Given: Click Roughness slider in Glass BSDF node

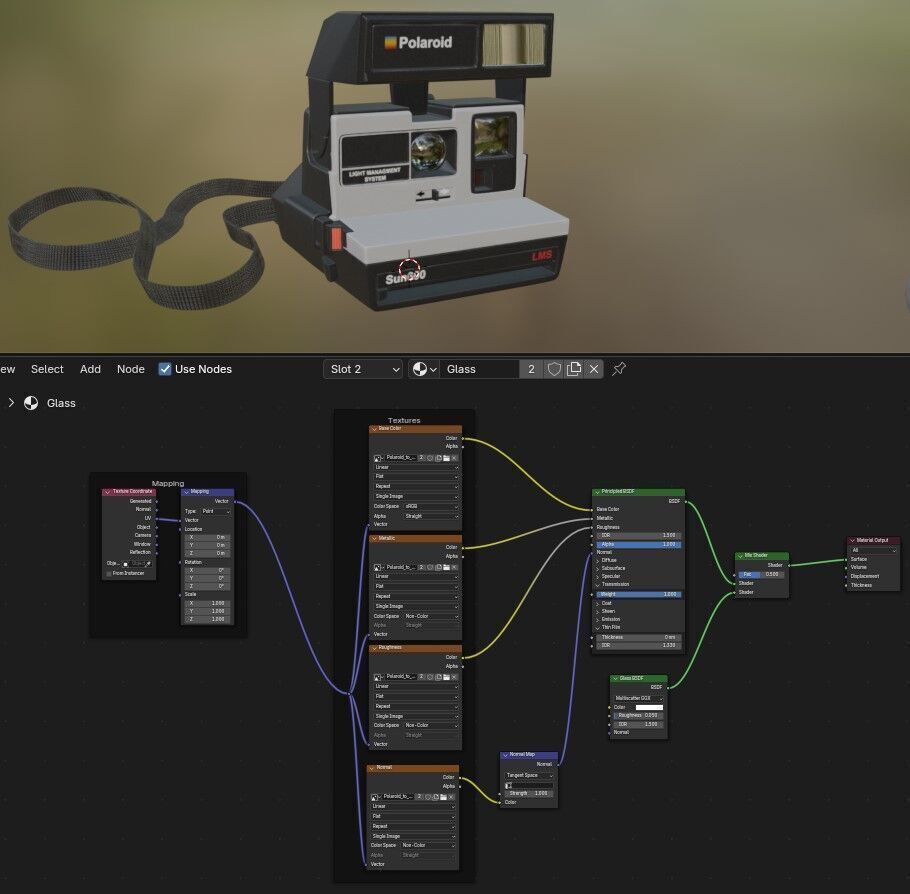Looking at the screenshot, I should tap(638, 716).
